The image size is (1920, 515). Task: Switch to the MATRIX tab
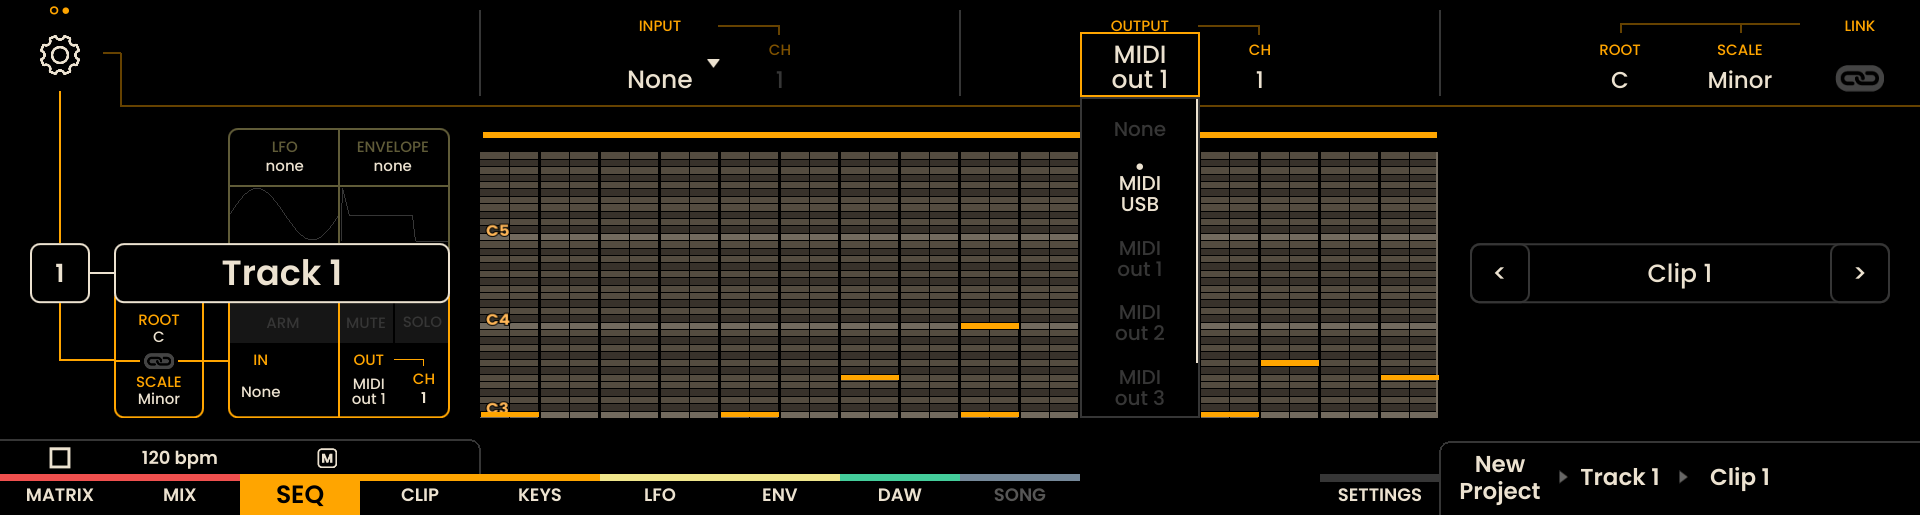(60, 495)
